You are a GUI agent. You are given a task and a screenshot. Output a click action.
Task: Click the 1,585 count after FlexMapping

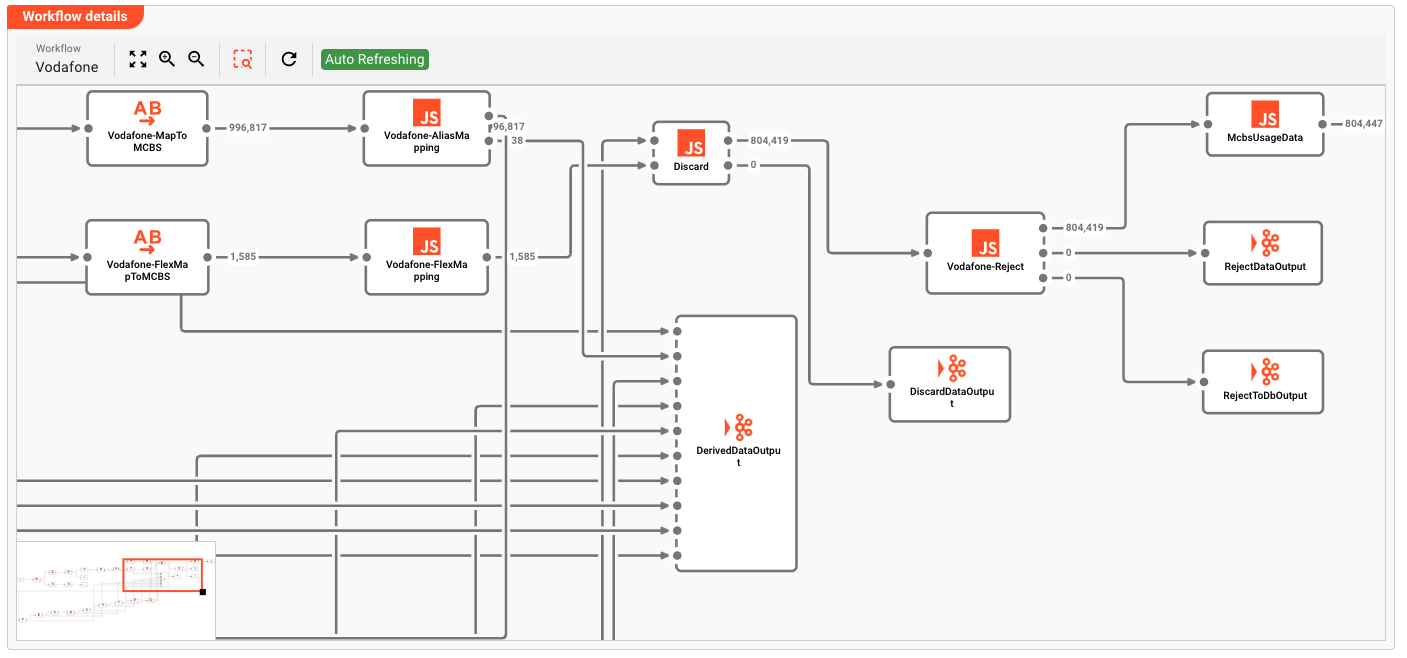[522, 257]
